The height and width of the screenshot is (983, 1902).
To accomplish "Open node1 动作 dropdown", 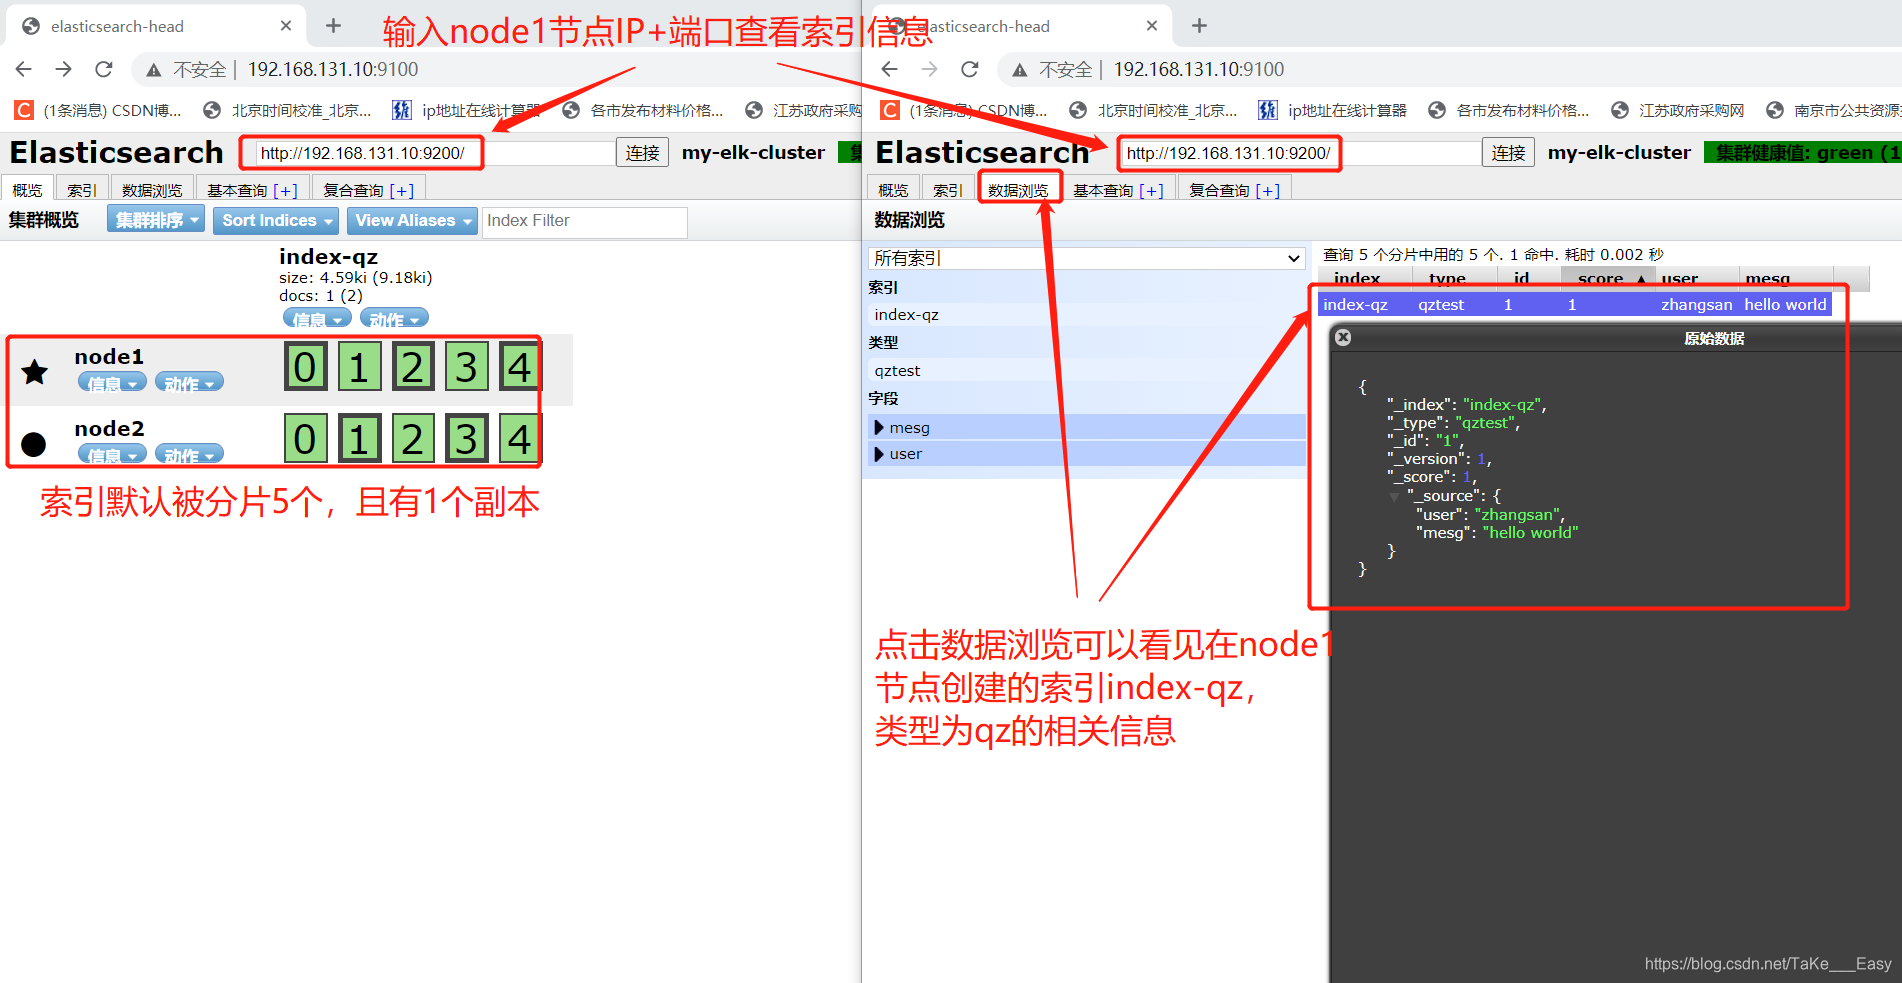I will click(x=189, y=383).
